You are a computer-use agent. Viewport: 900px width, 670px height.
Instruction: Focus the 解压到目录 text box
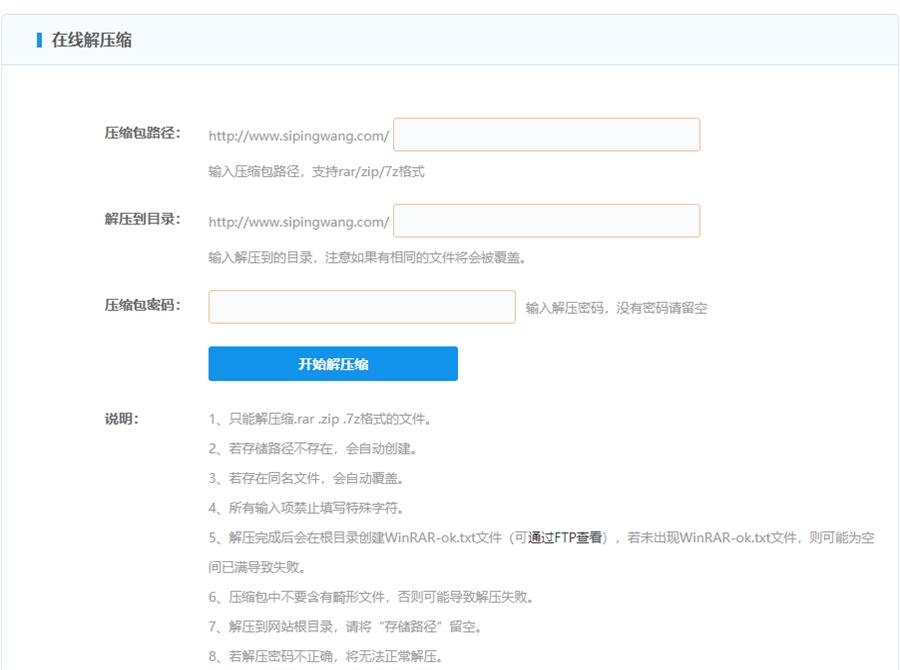546,221
